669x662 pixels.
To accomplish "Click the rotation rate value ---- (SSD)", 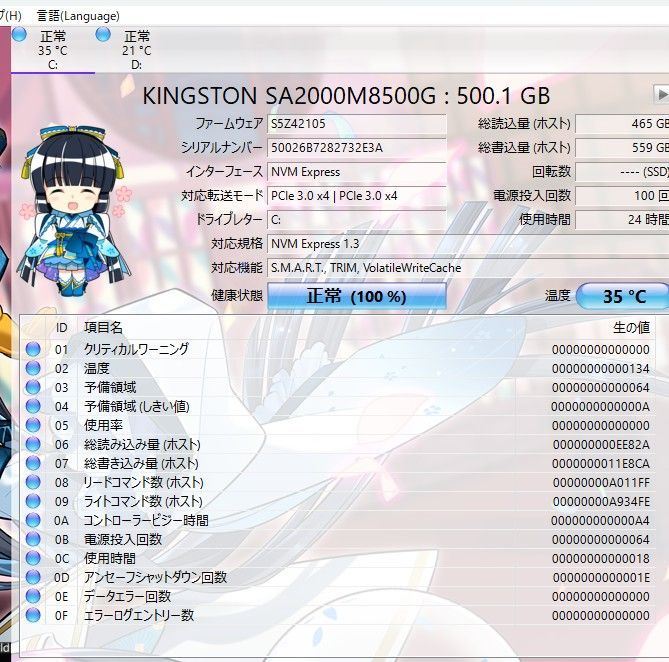I will (622, 172).
